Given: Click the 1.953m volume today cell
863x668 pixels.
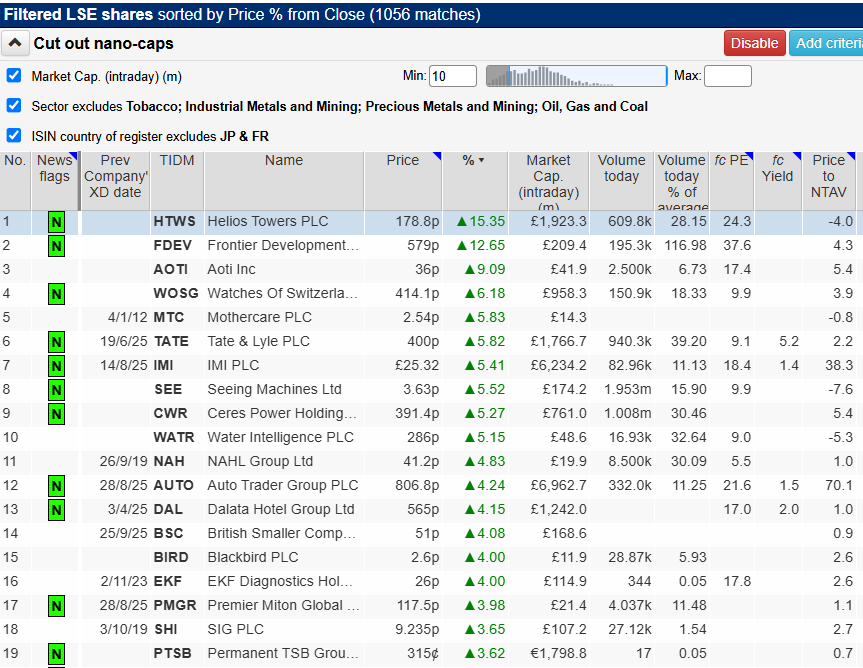Looking at the screenshot, I should click(627, 390).
